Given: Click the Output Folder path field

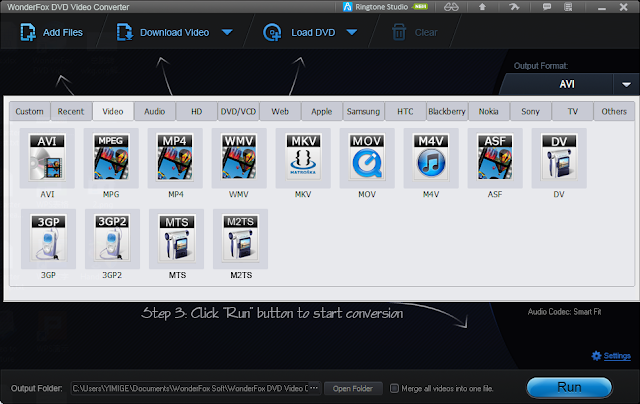Looking at the screenshot, I should (189, 388).
